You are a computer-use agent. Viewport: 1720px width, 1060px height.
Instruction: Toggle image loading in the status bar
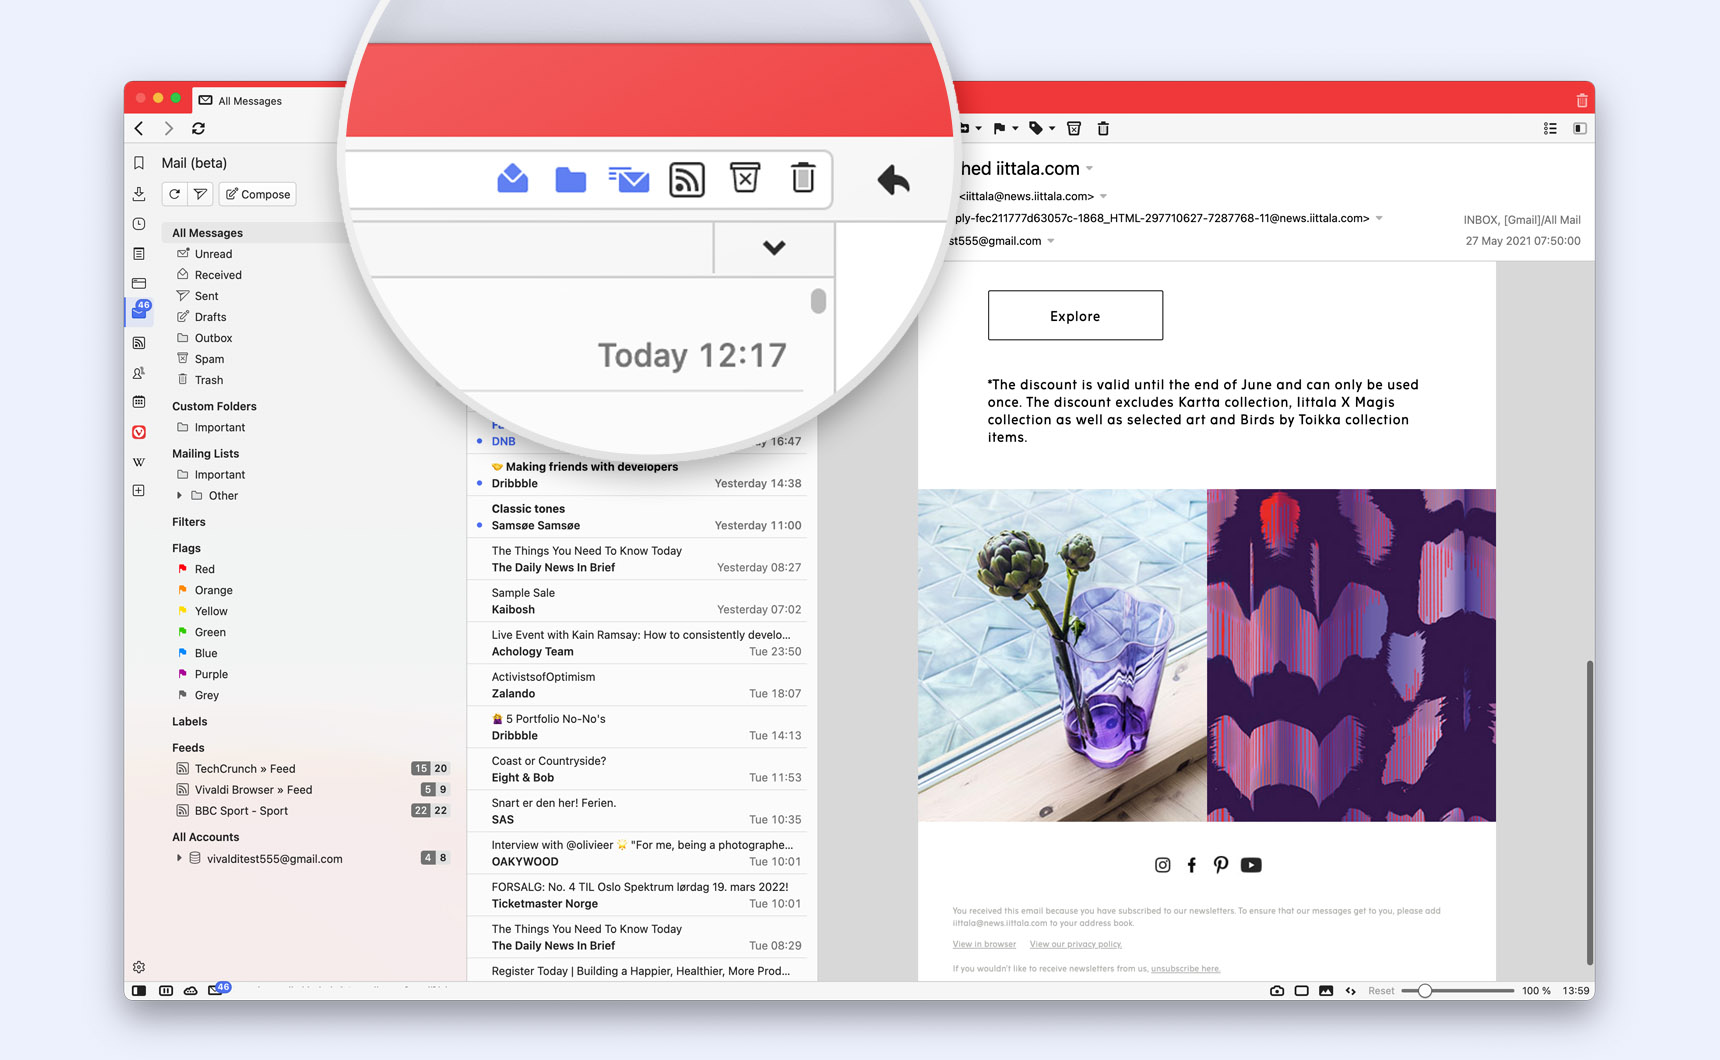pos(1326,991)
